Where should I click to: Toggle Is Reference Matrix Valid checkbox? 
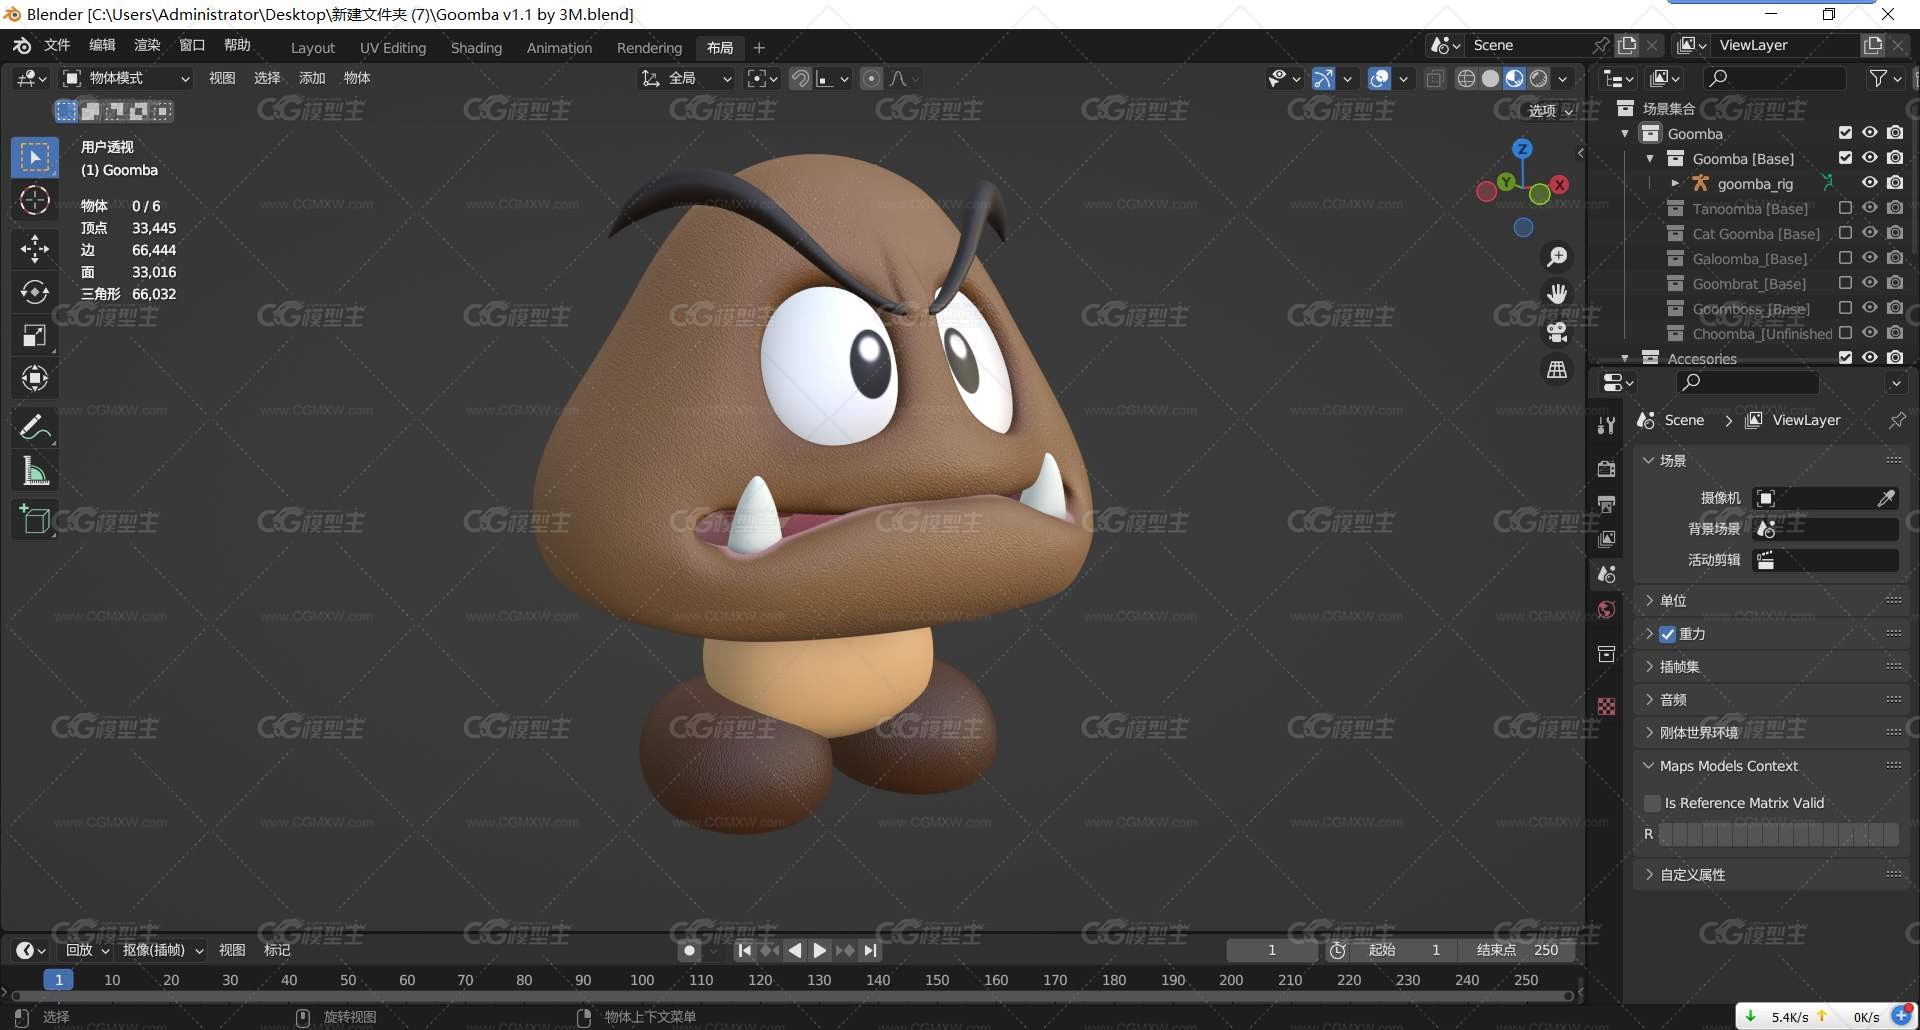click(x=1652, y=803)
